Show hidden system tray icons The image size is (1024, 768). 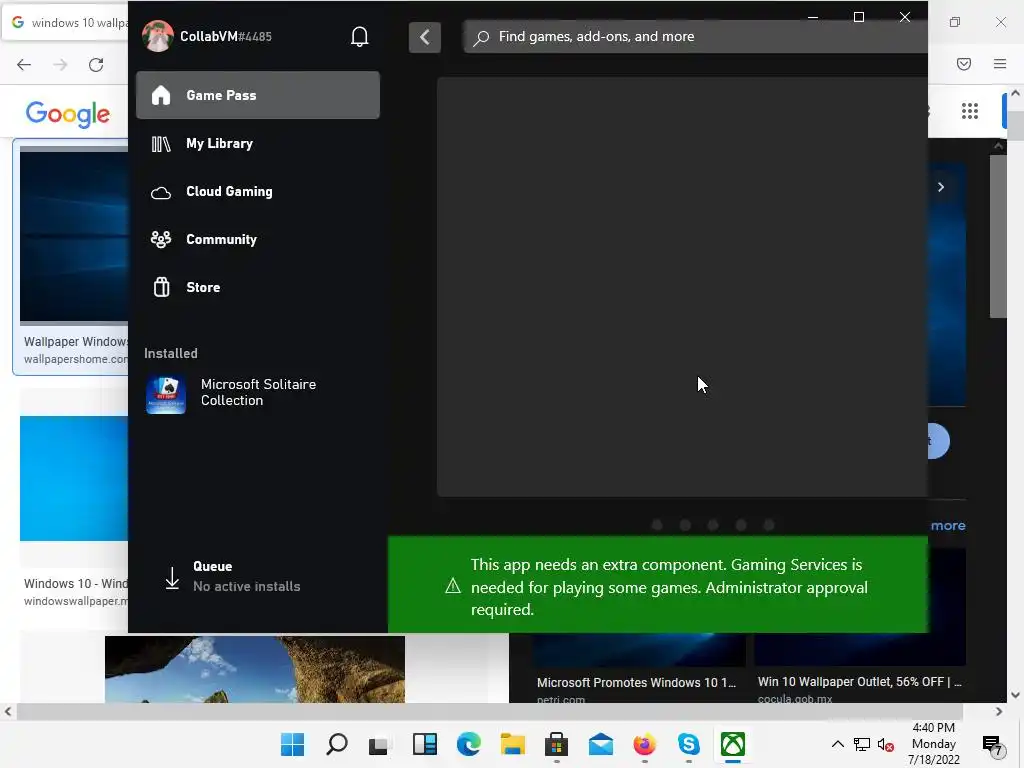point(837,744)
